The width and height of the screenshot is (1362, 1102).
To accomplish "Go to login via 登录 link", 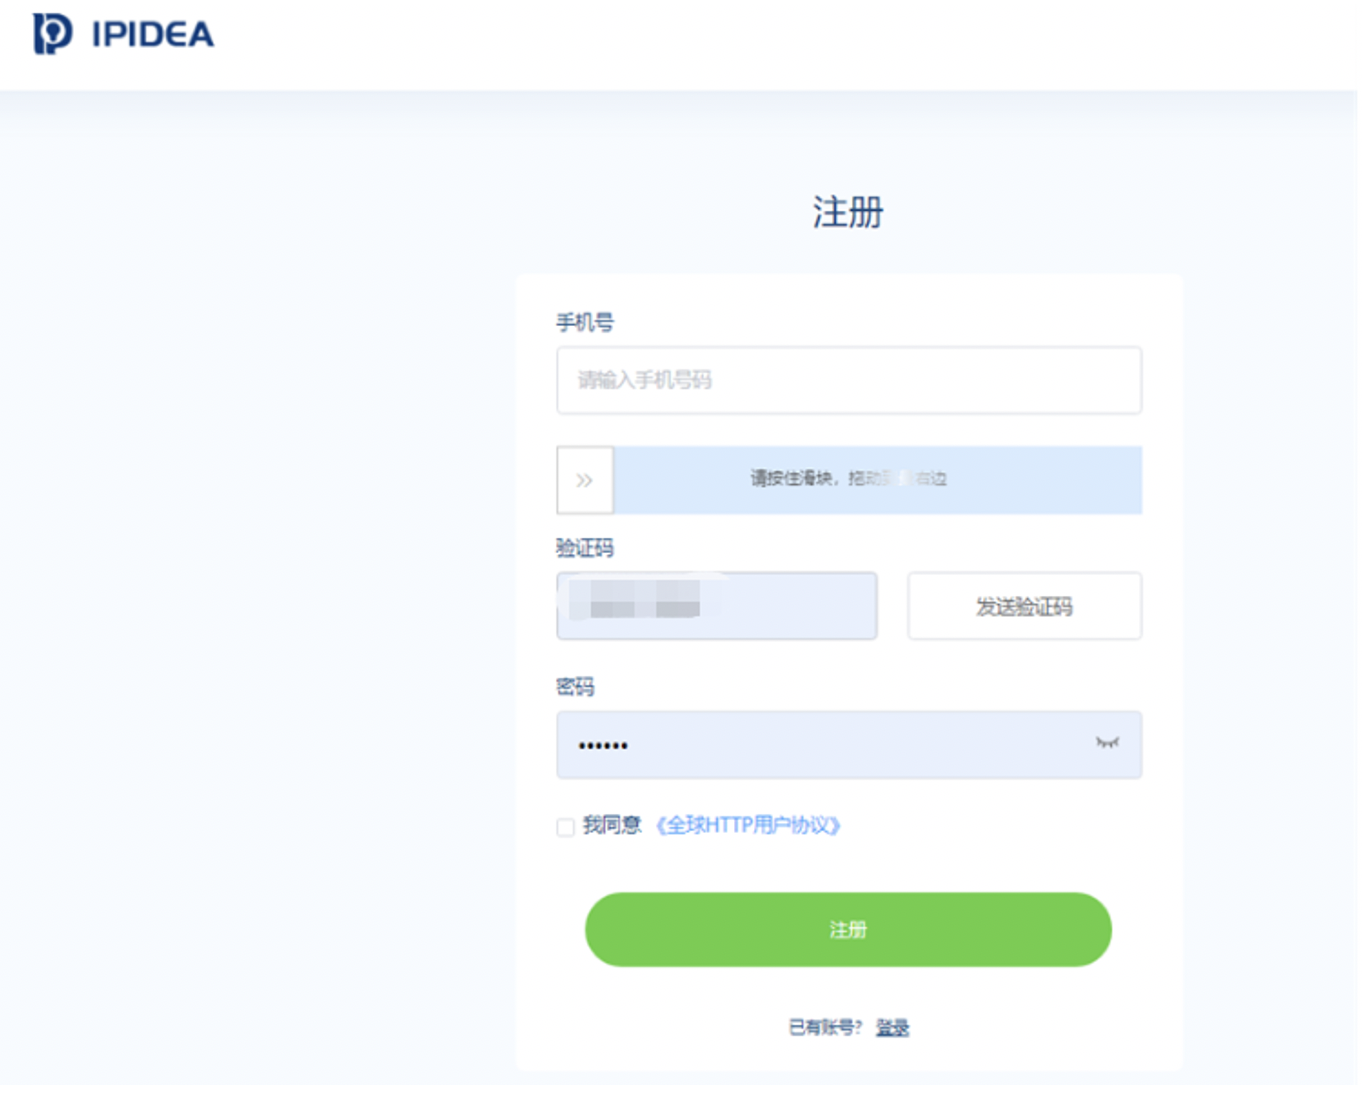I will click(x=892, y=1027).
